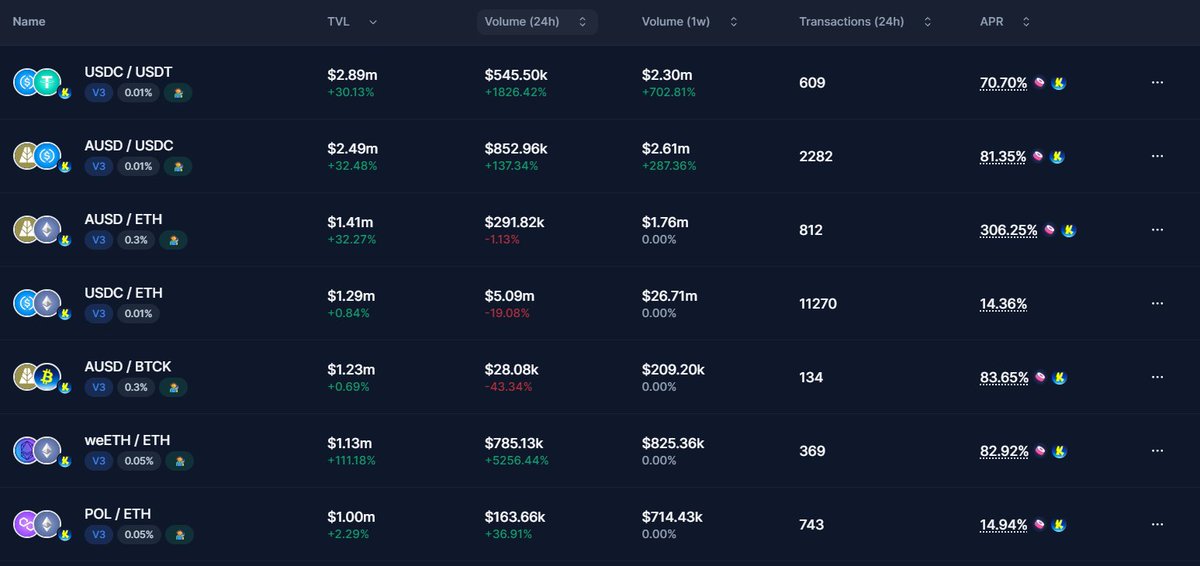Open the weETH / ETH pool name
This screenshot has height=566, width=1200.
pos(128,440)
